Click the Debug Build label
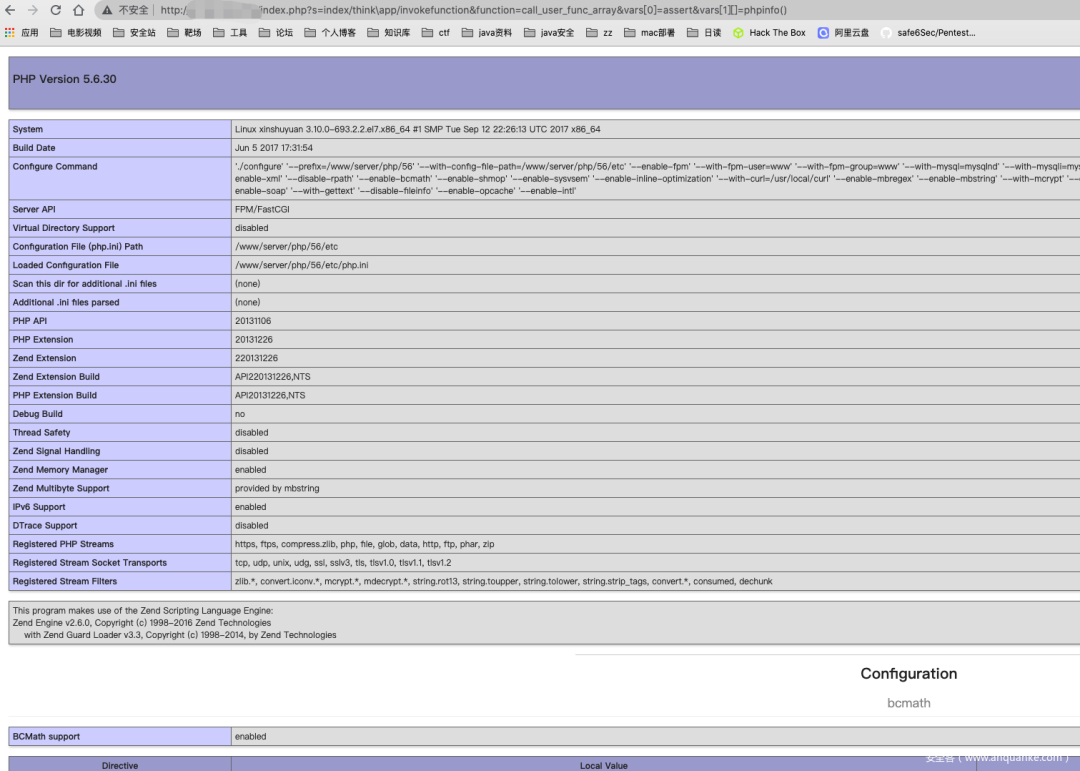The height and width of the screenshot is (771, 1080). (x=37, y=414)
